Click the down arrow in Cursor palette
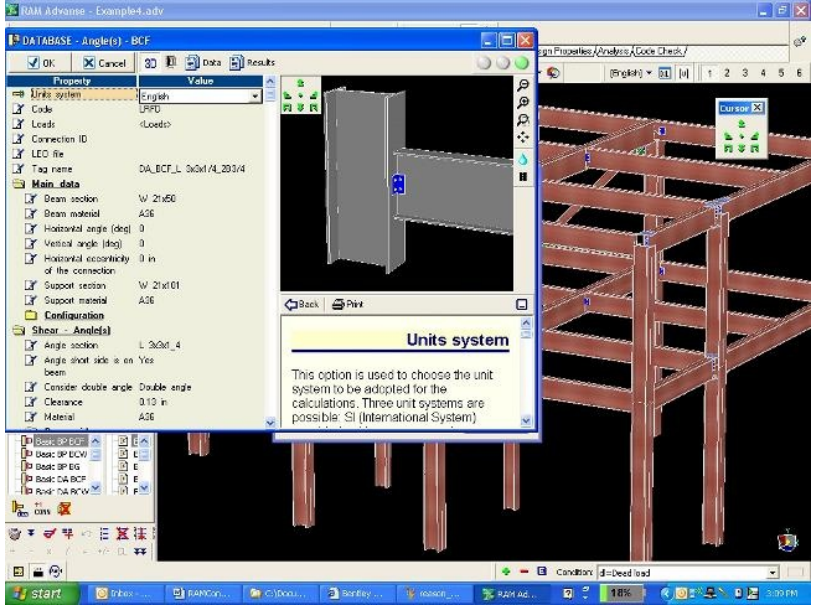 tap(742, 149)
